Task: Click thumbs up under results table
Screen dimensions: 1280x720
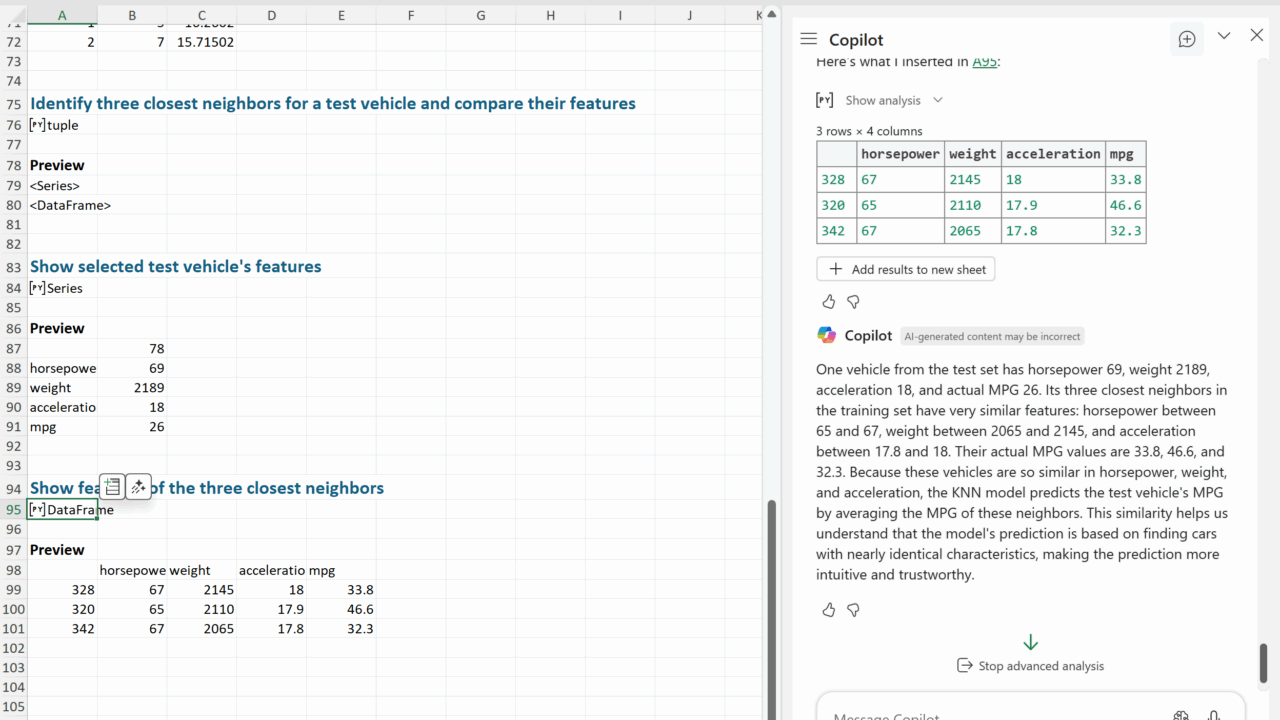Action: [828, 301]
